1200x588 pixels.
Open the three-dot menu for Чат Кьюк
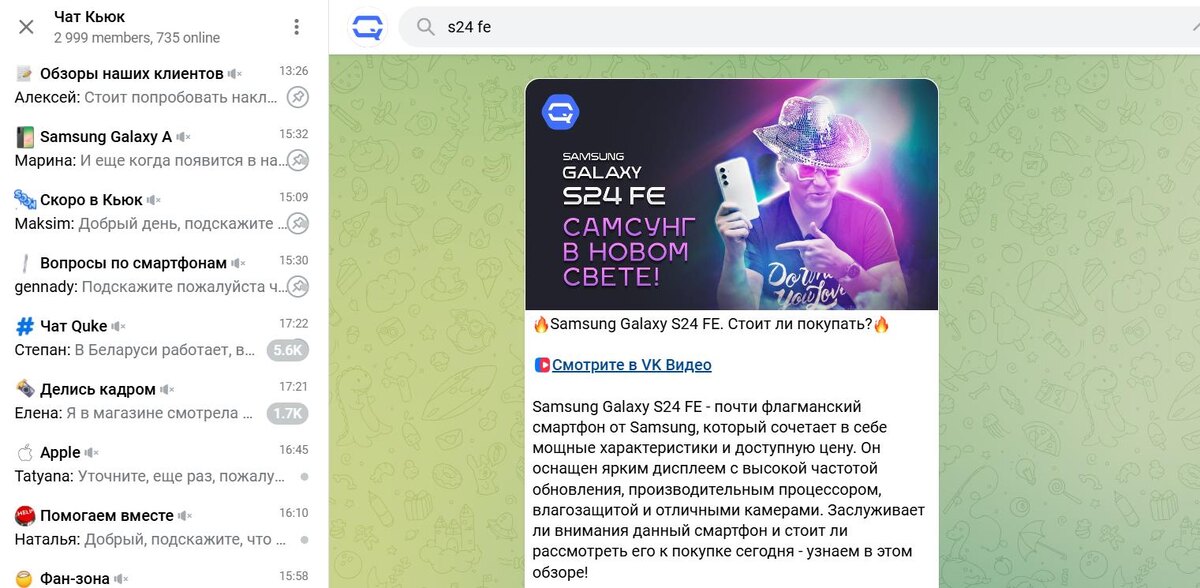296,27
